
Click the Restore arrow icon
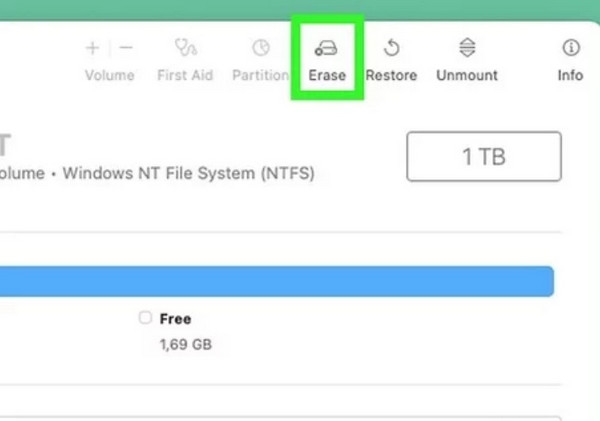[x=391, y=48]
